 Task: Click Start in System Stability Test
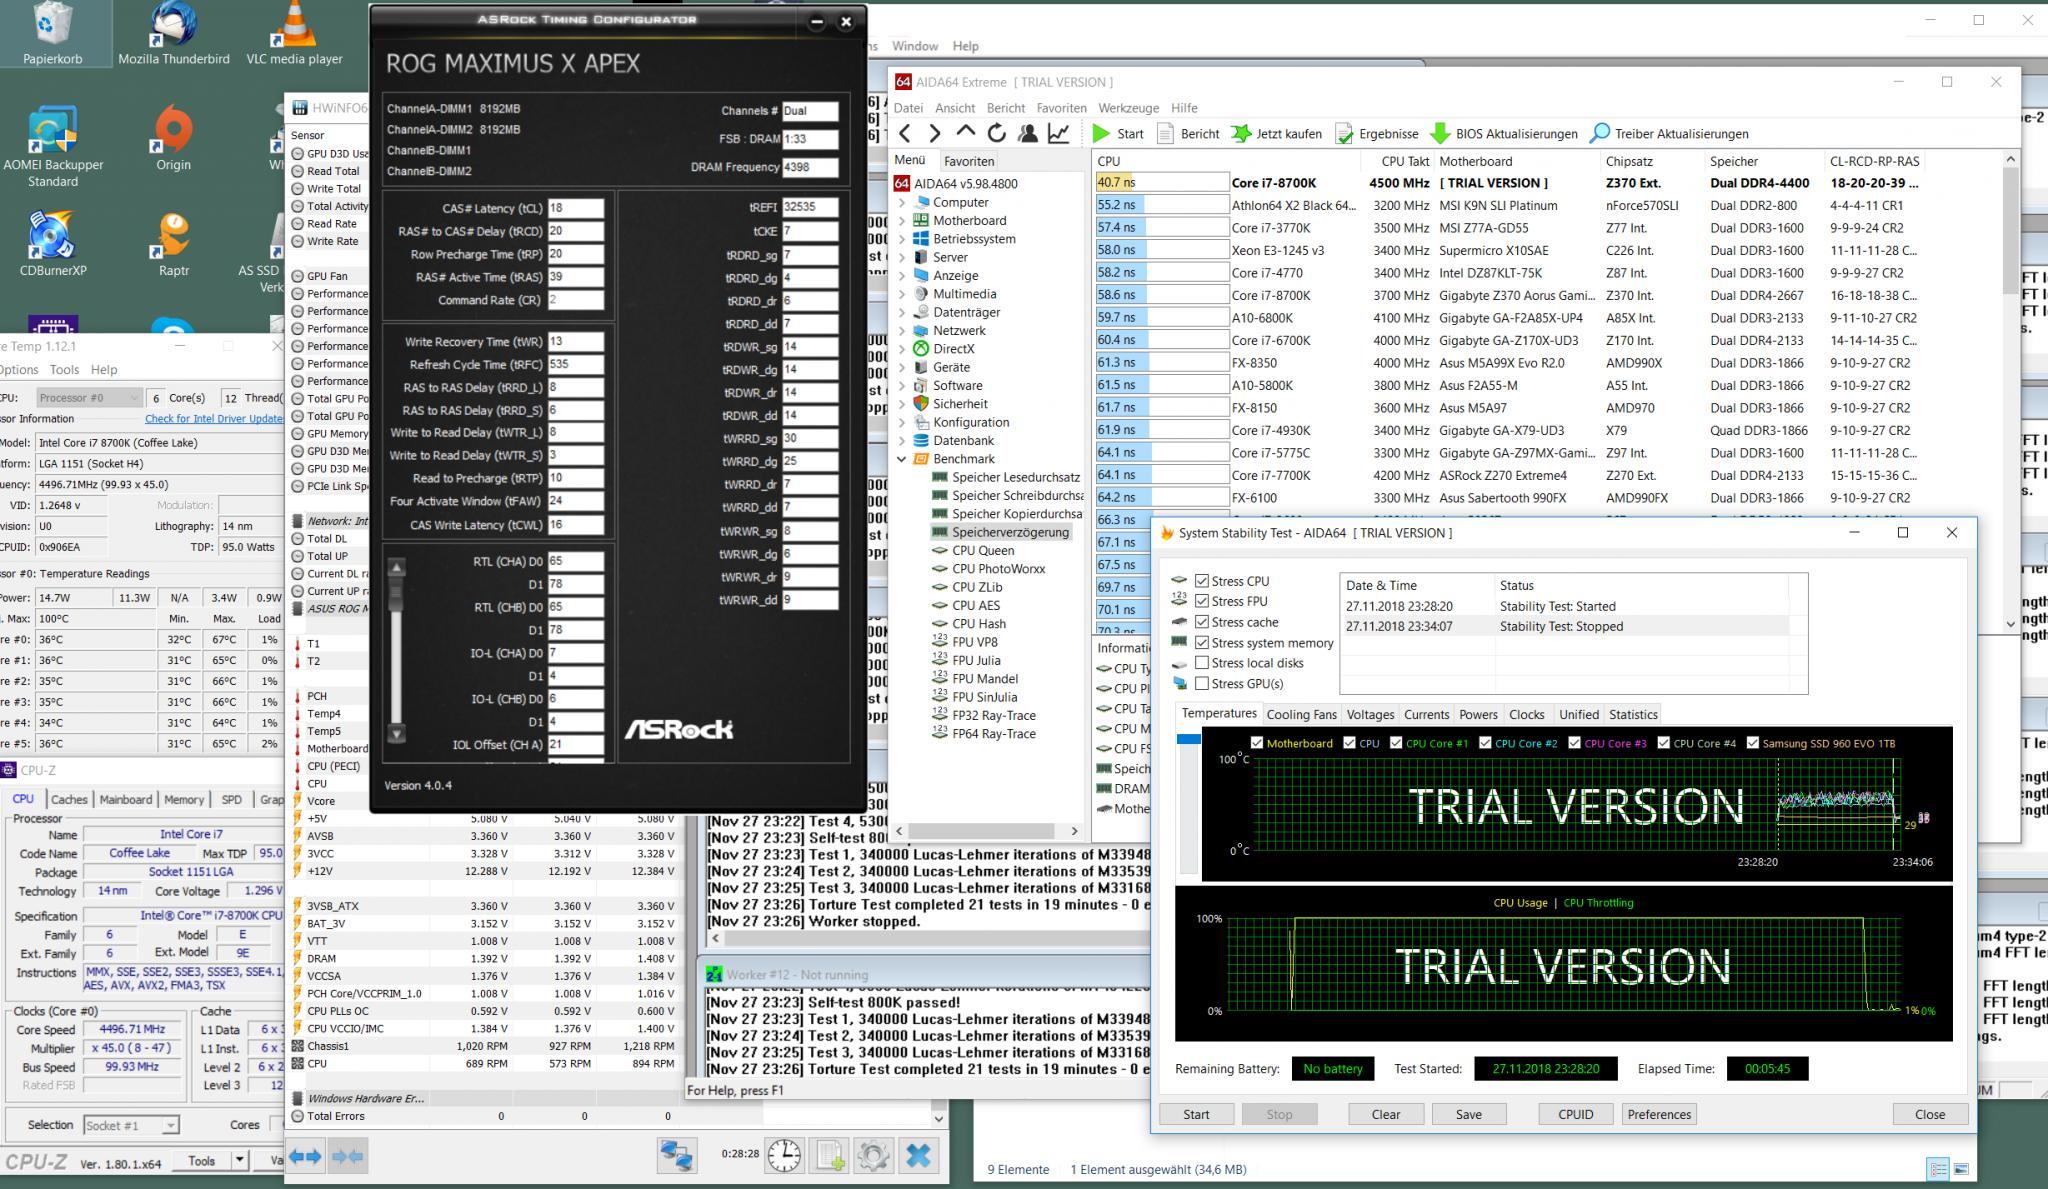[x=1196, y=1114]
